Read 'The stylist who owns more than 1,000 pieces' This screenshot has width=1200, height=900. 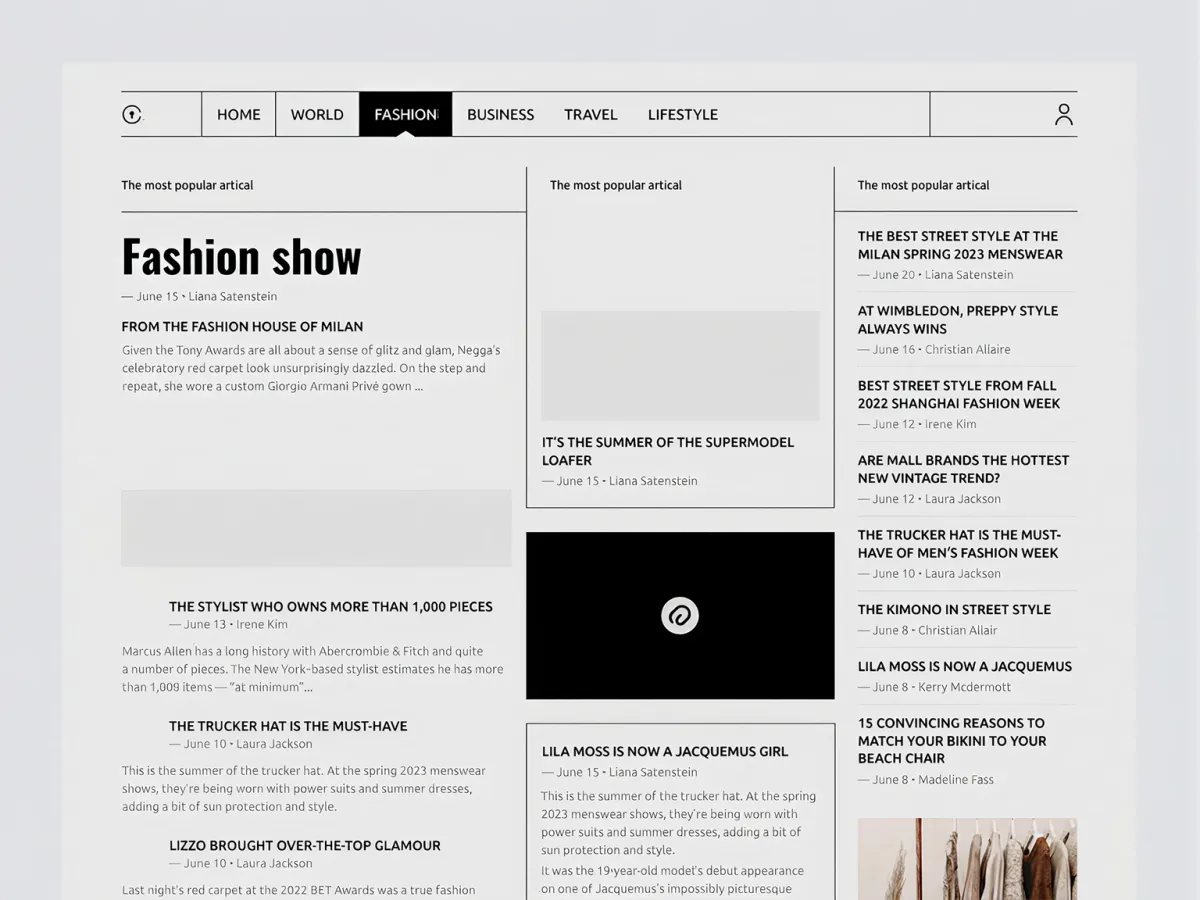point(331,606)
